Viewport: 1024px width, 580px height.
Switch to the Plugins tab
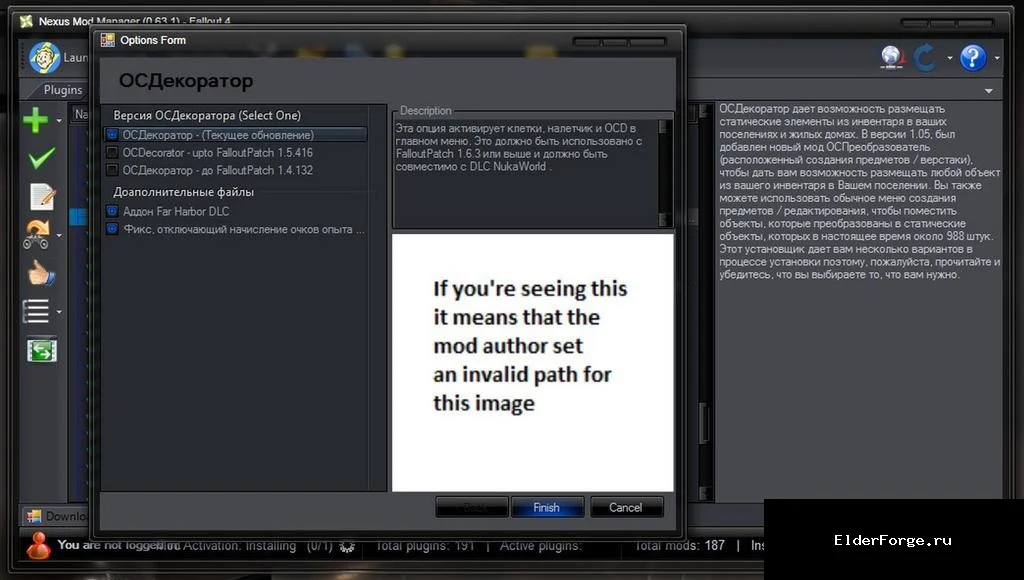[x=63, y=90]
